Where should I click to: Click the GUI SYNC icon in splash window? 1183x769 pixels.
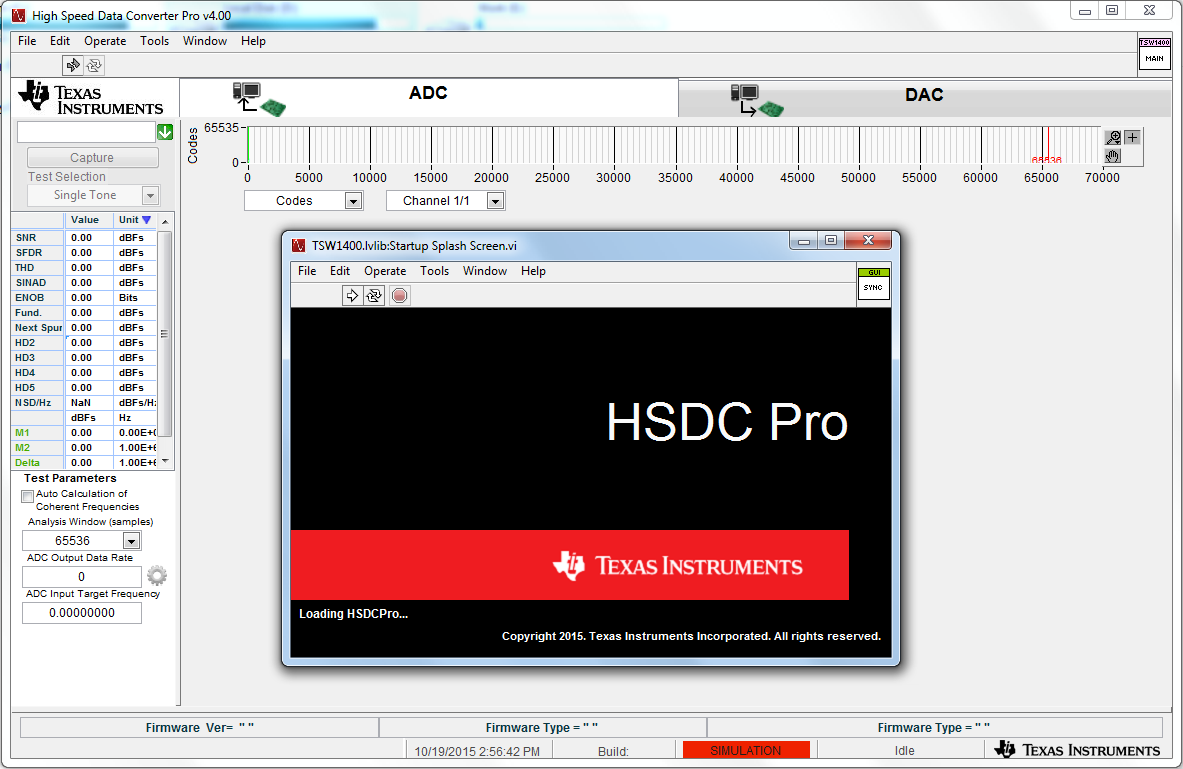(874, 284)
